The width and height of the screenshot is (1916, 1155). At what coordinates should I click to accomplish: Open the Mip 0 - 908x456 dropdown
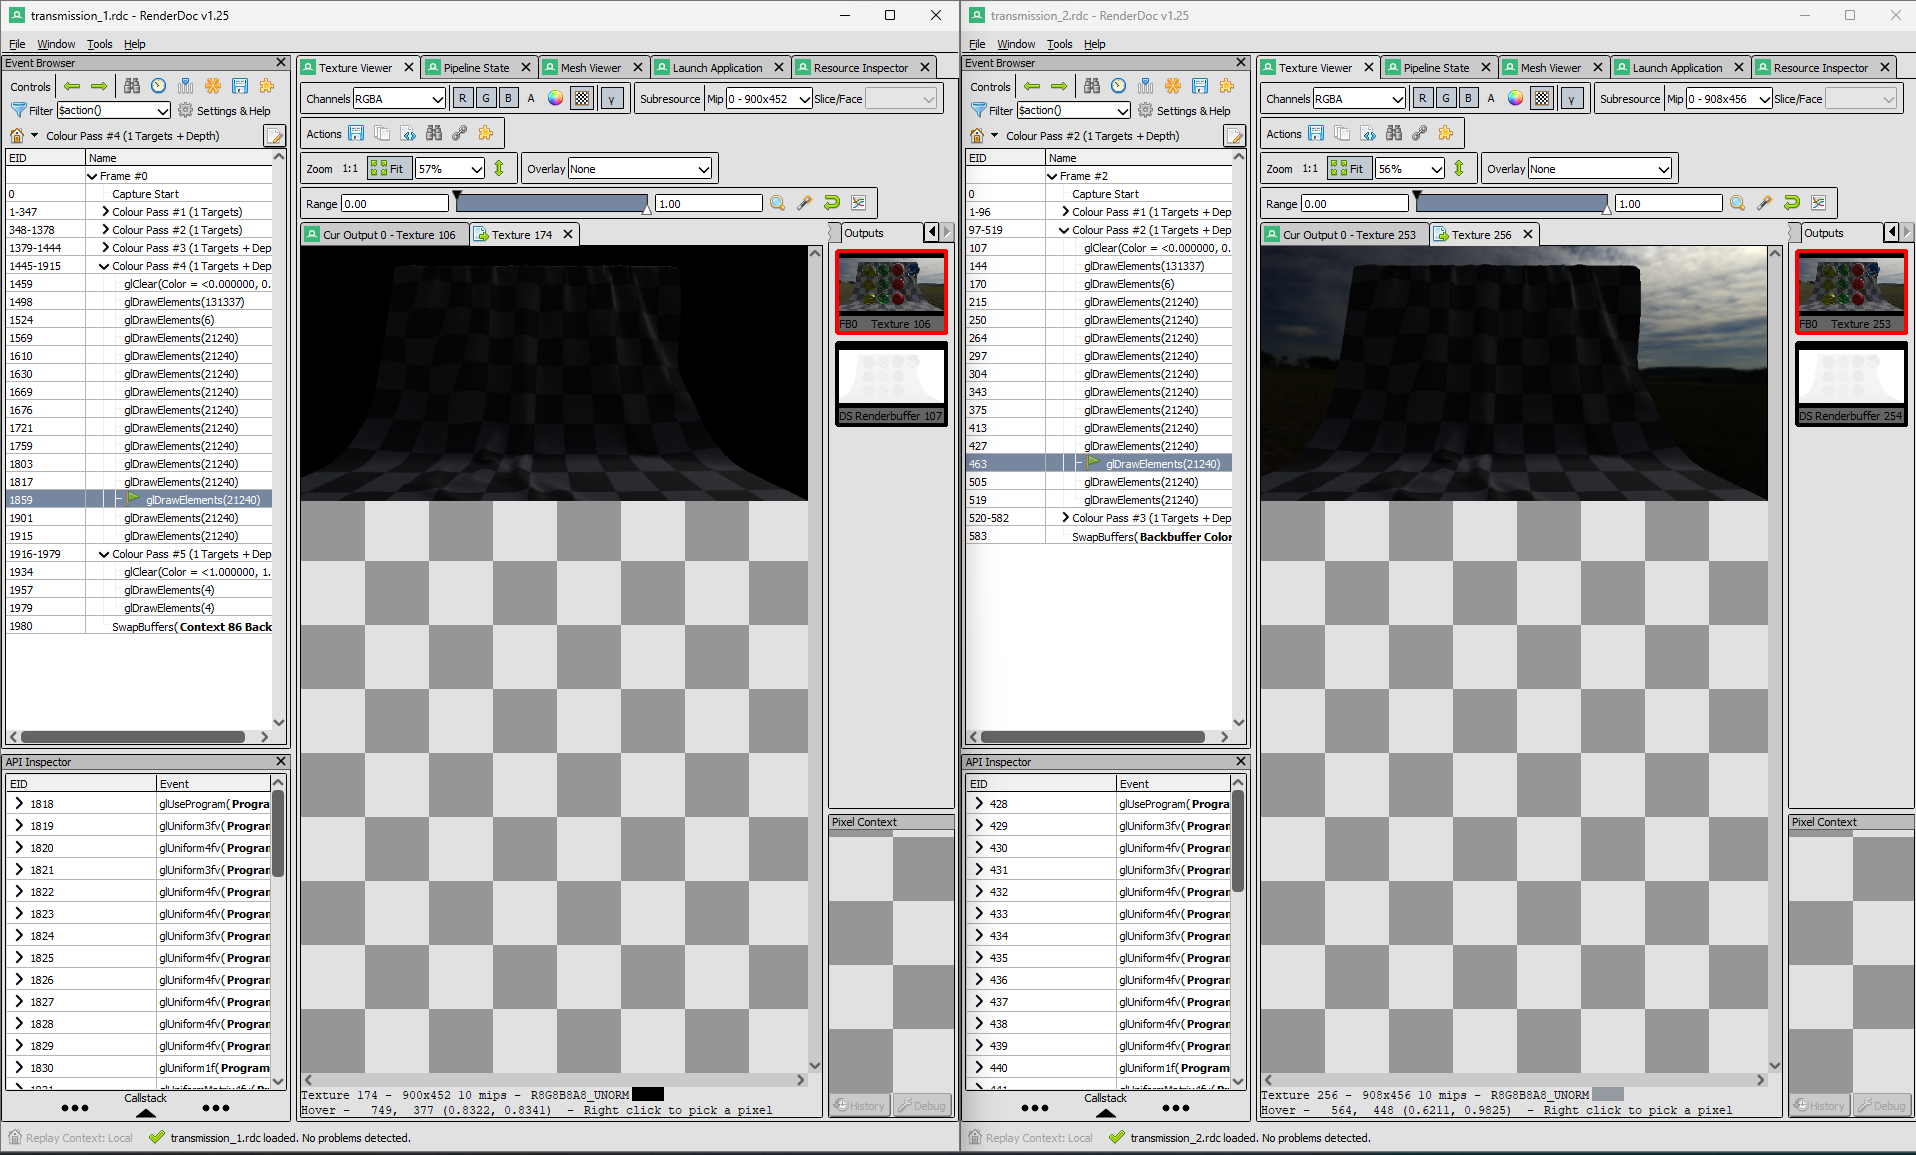tap(1729, 98)
